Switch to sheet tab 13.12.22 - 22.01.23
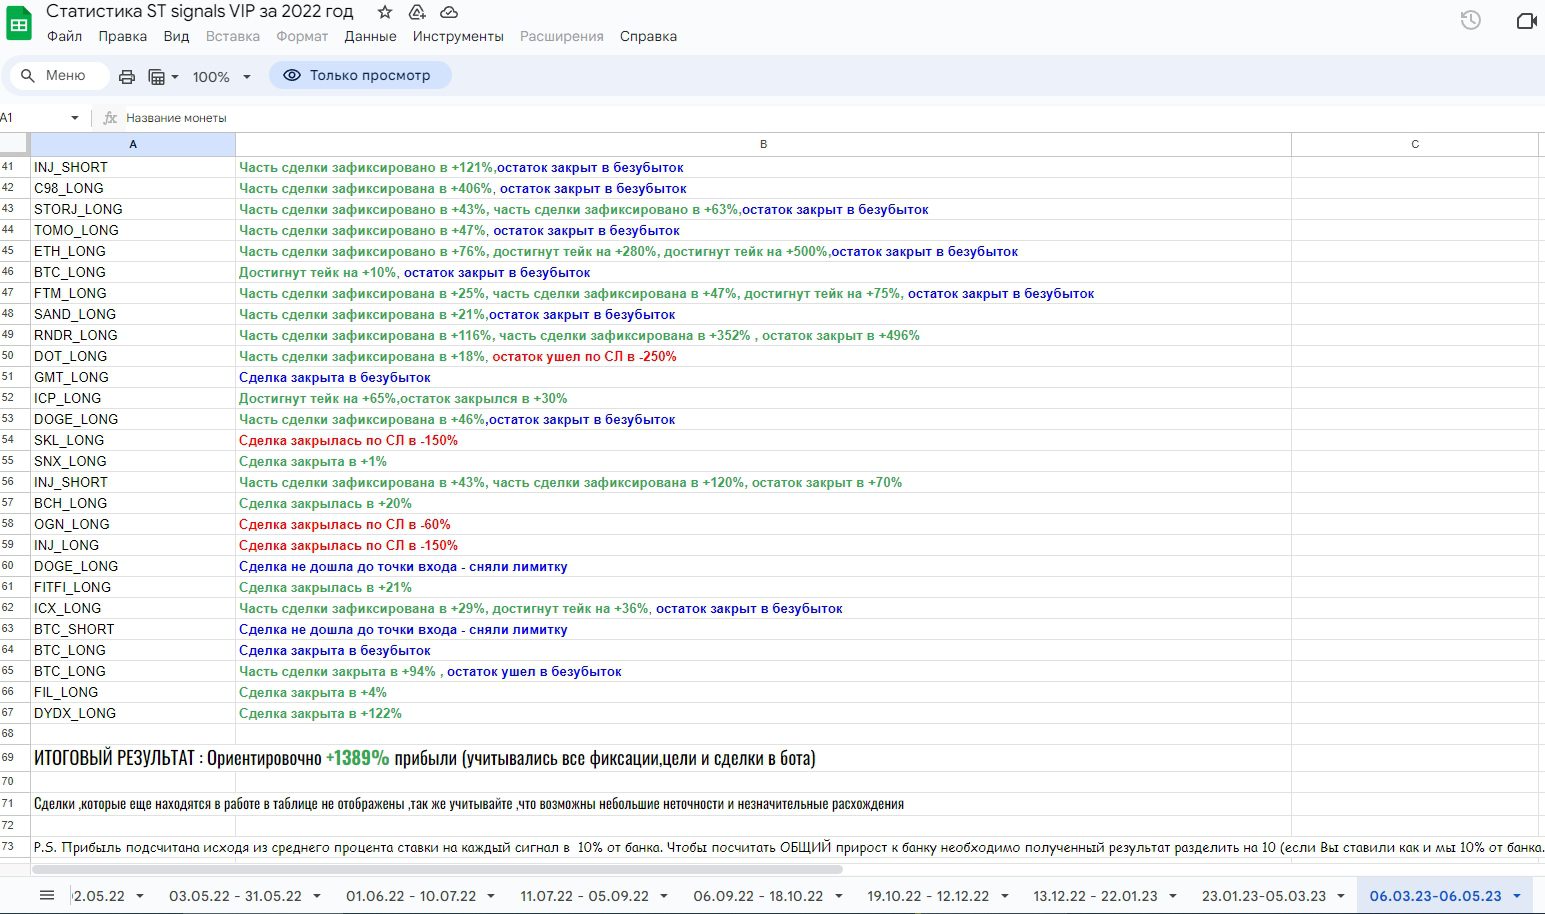The height and width of the screenshot is (914, 1545). (x=1095, y=895)
